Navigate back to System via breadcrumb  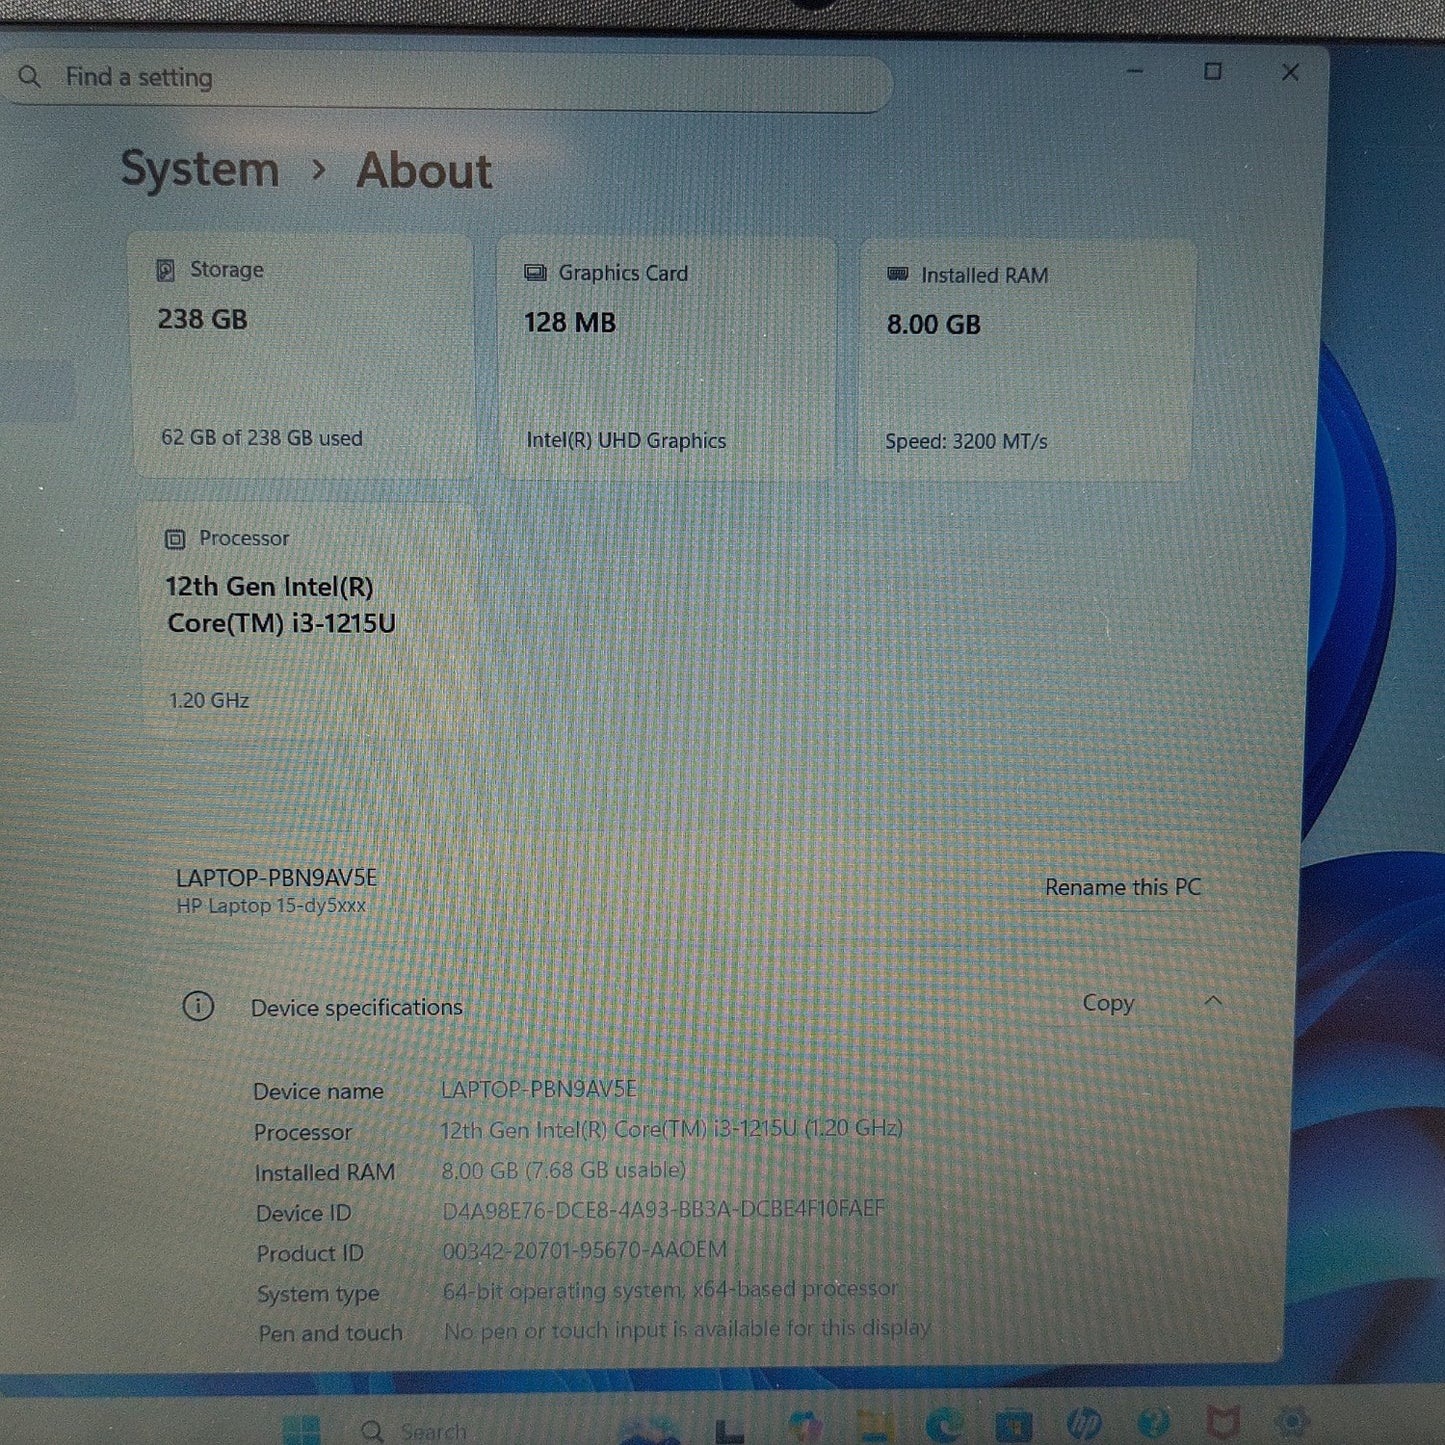point(199,170)
